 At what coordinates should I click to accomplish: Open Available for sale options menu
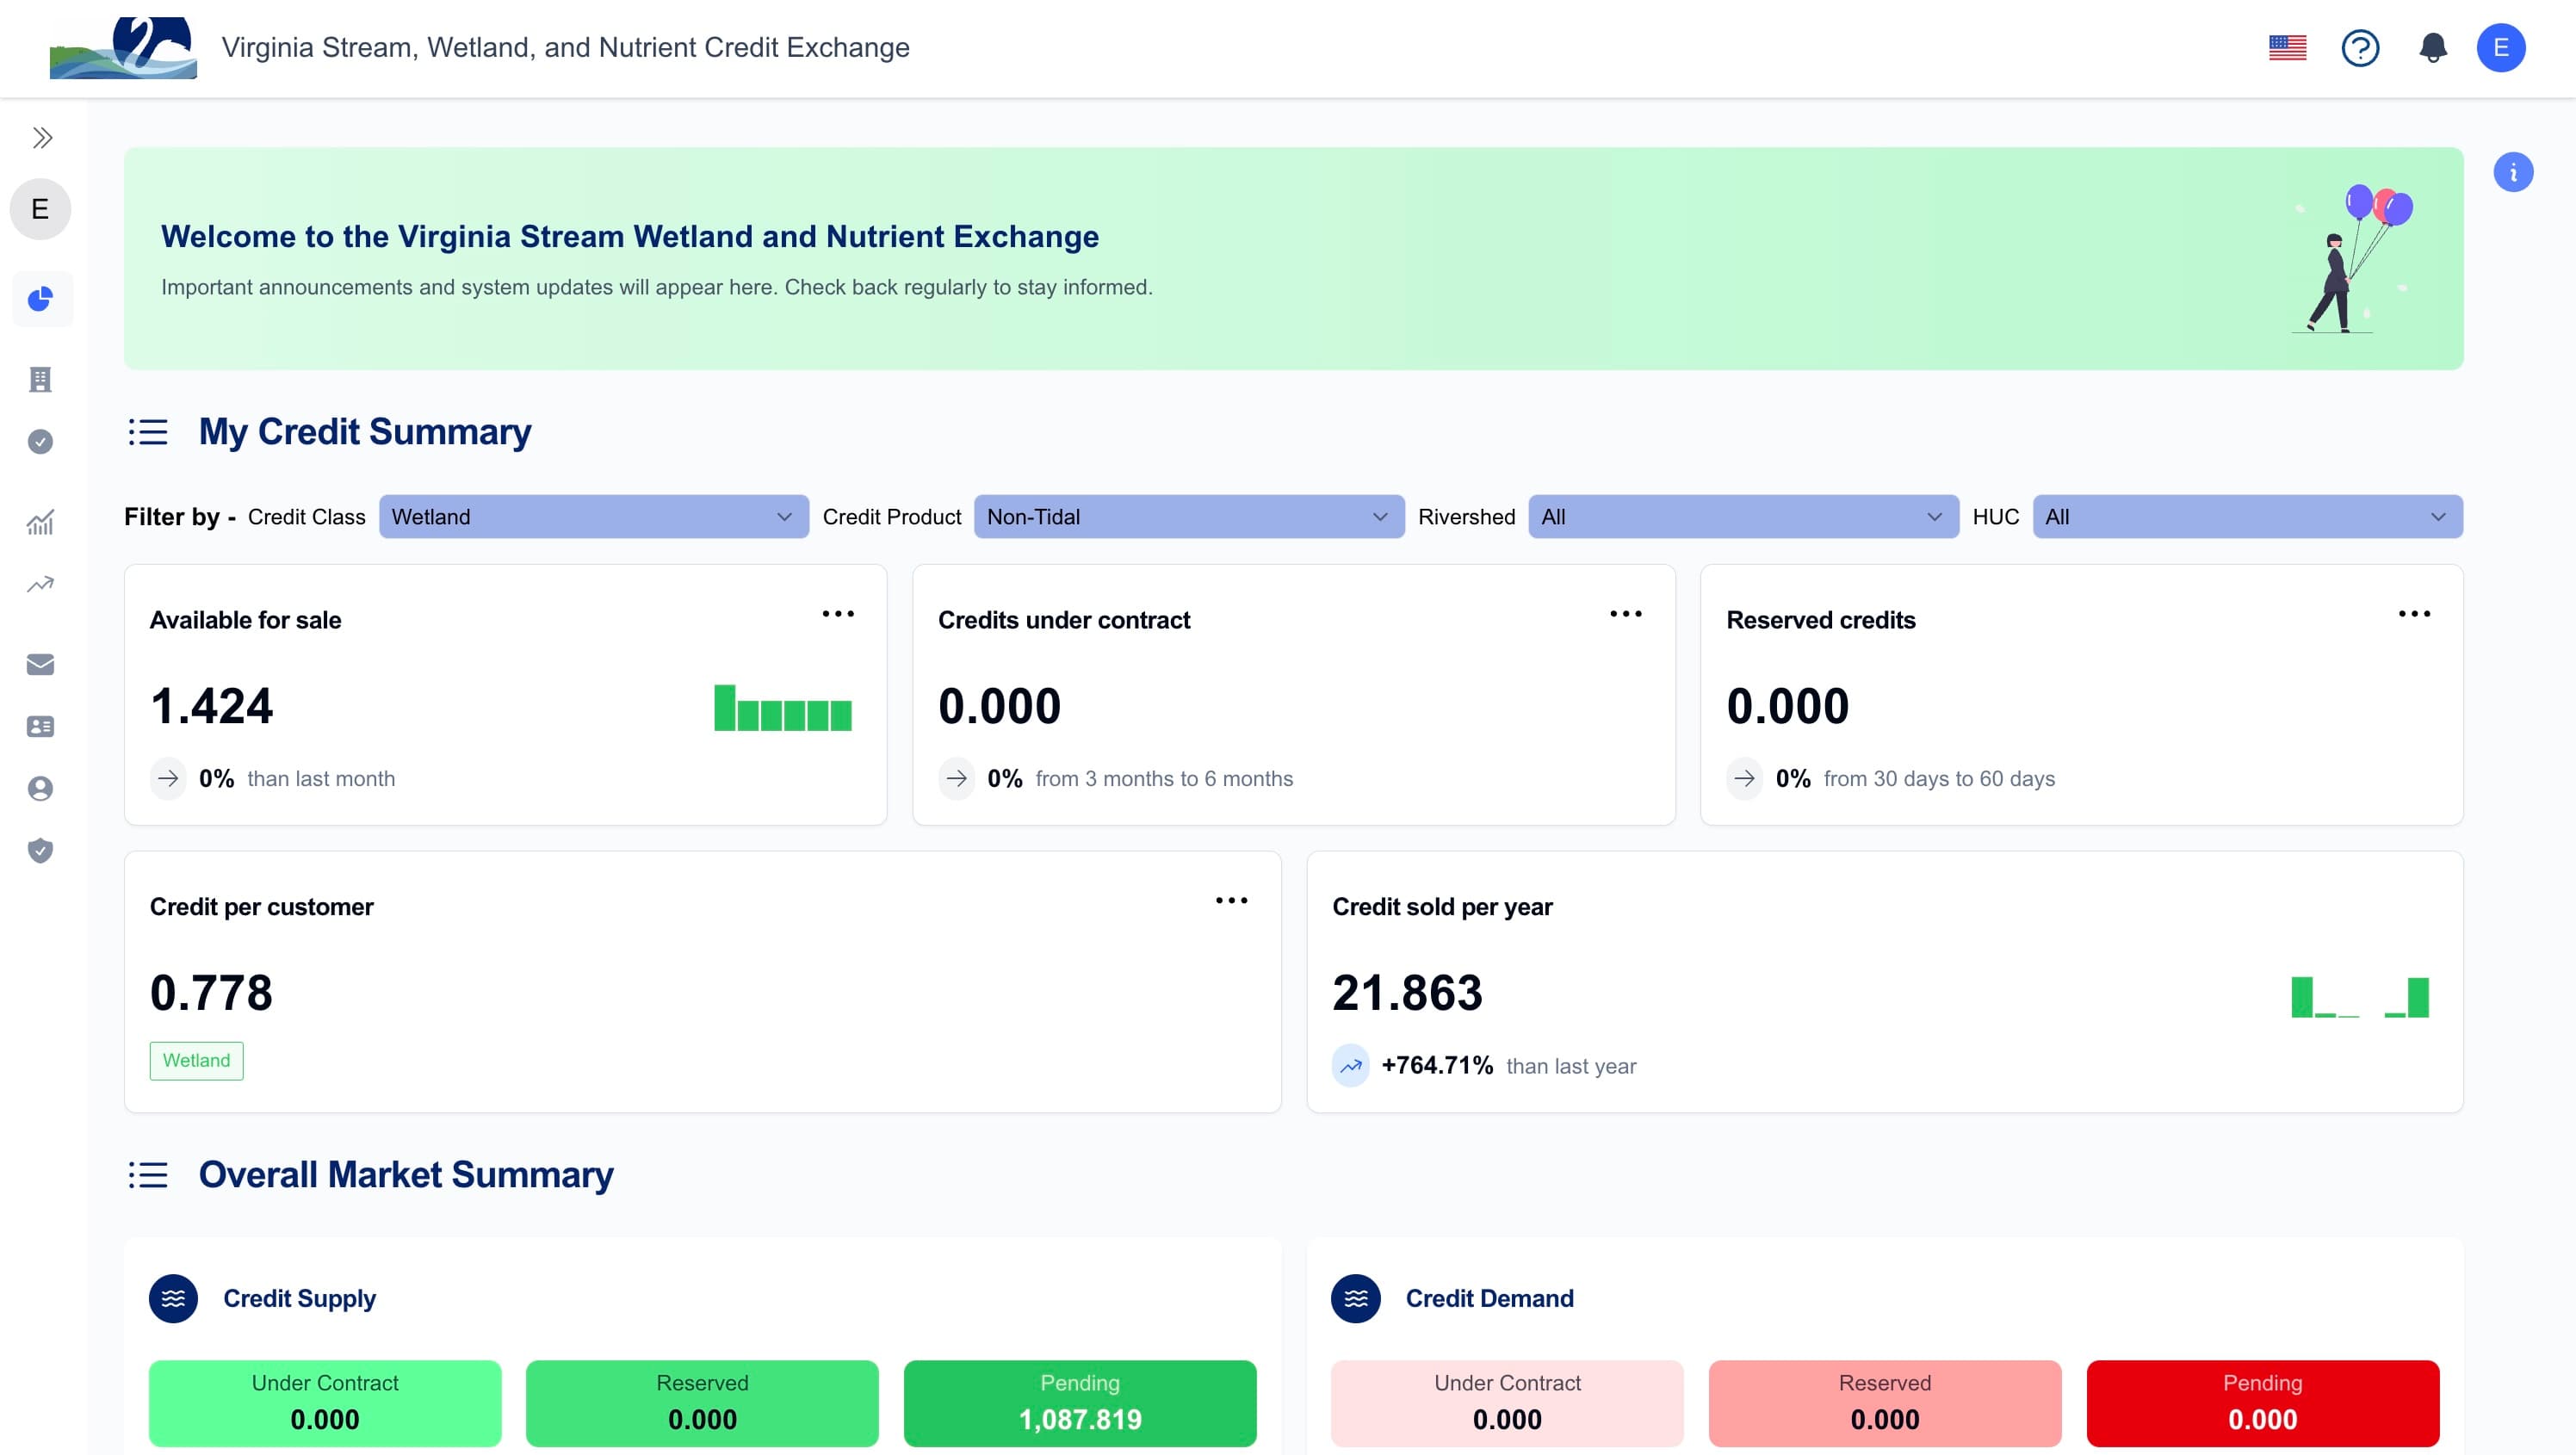click(x=838, y=614)
